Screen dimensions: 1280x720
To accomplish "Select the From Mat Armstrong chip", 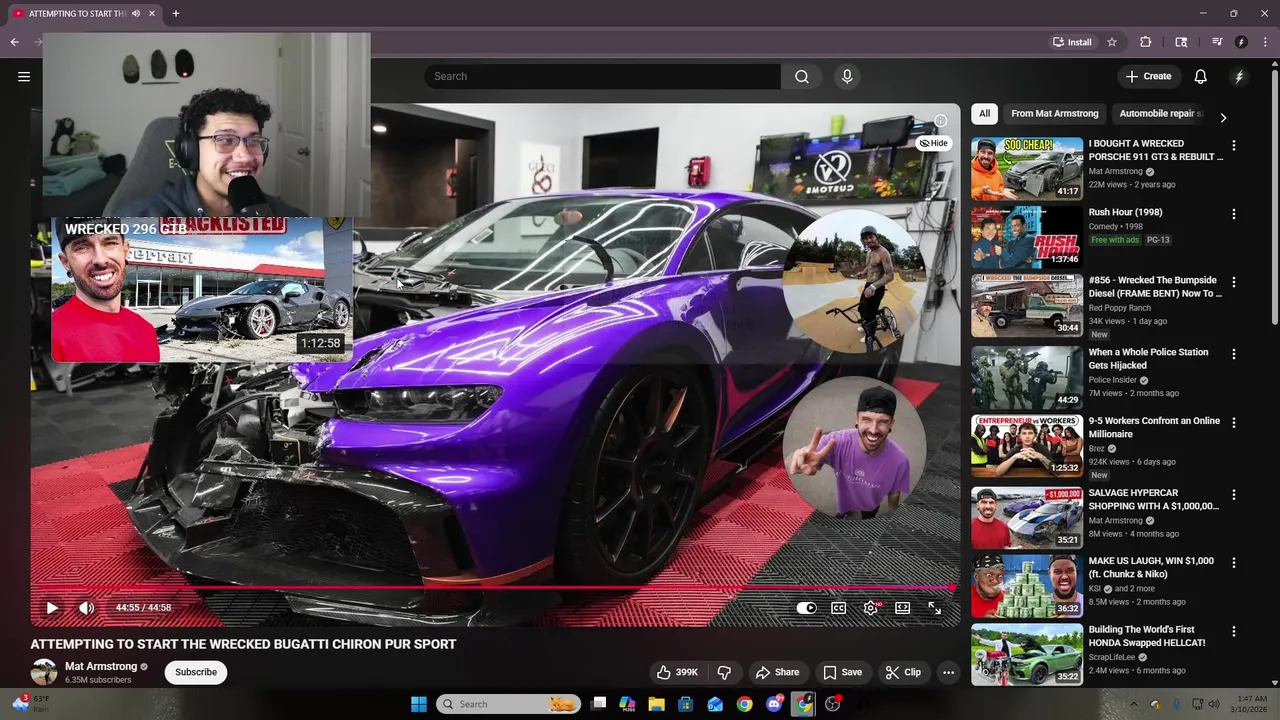I will [x=1054, y=113].
